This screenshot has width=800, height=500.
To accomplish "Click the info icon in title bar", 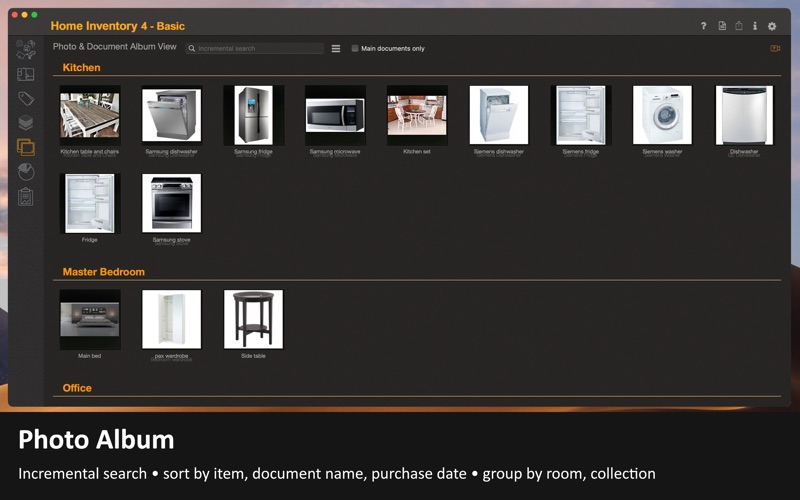I will (755, 26).
